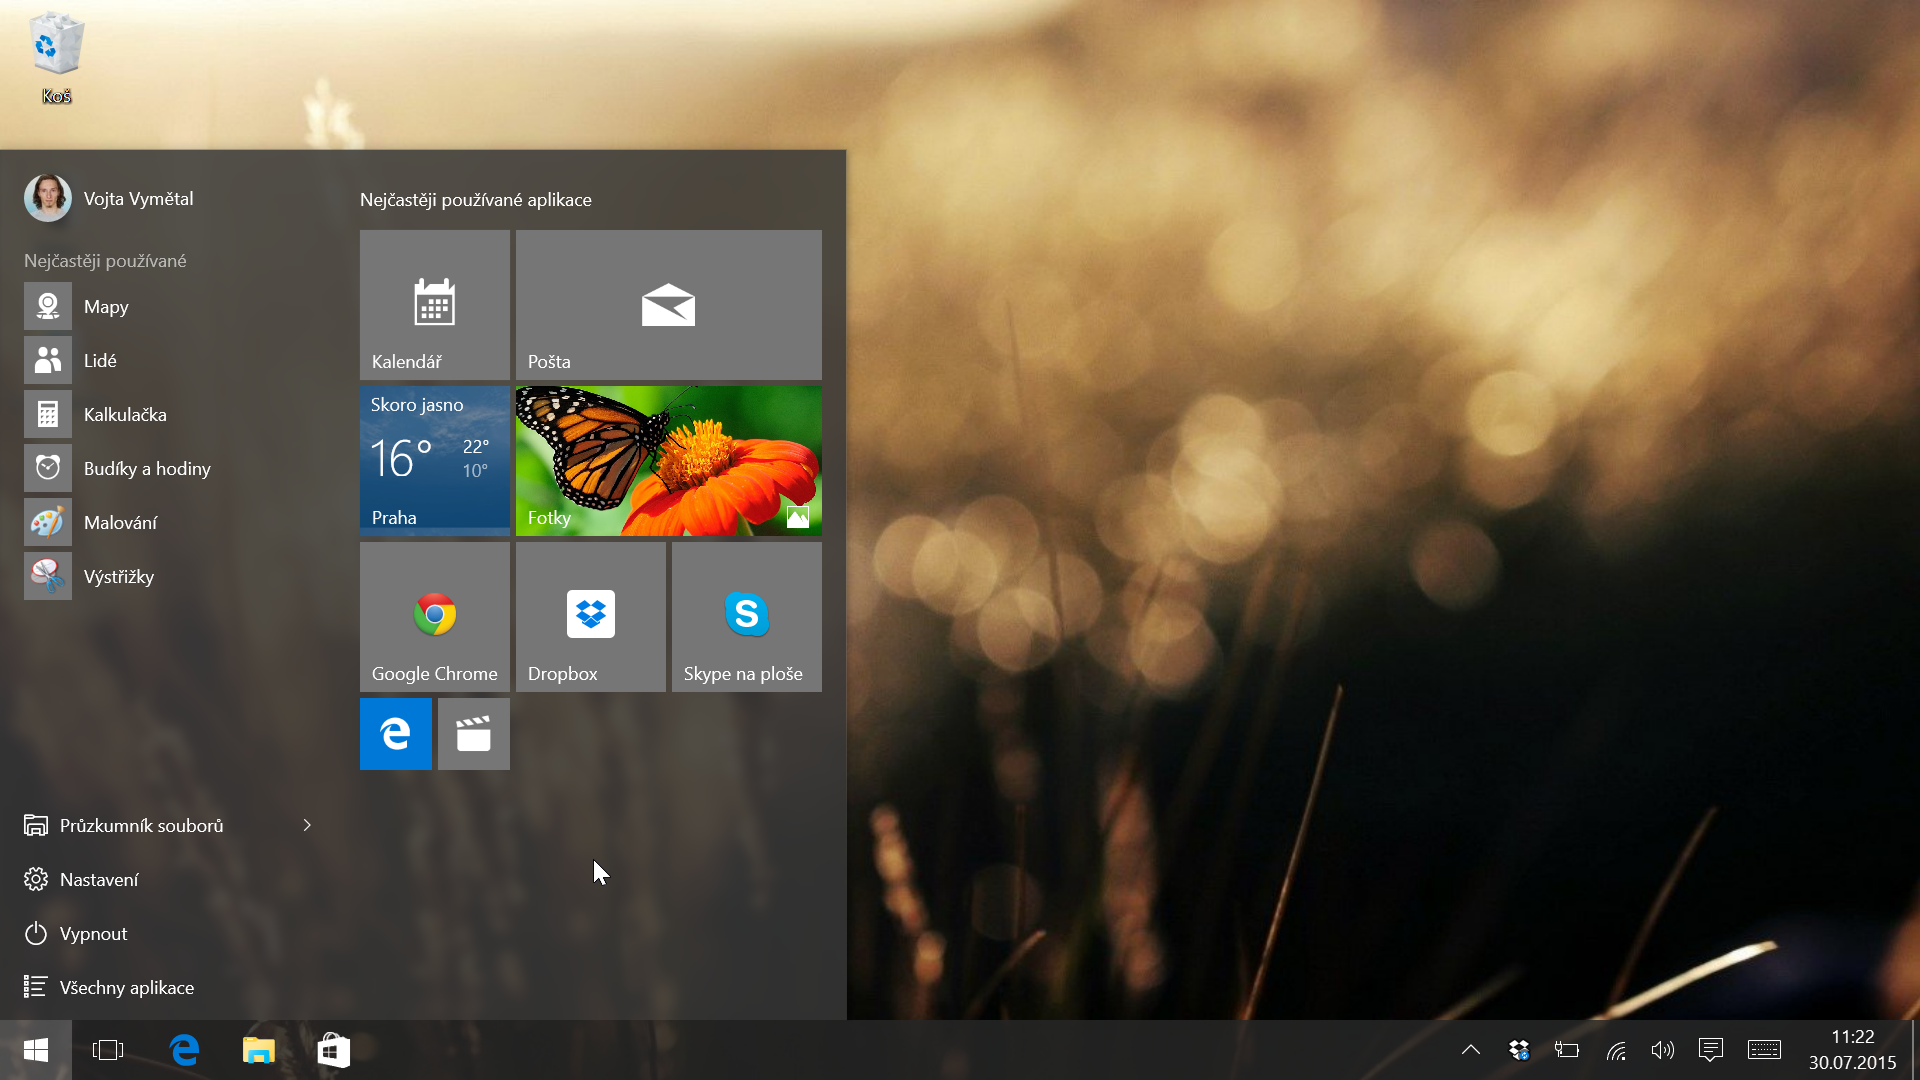Open the Kalkulačka app
1920x1080 pixels.
coord(124,415)
